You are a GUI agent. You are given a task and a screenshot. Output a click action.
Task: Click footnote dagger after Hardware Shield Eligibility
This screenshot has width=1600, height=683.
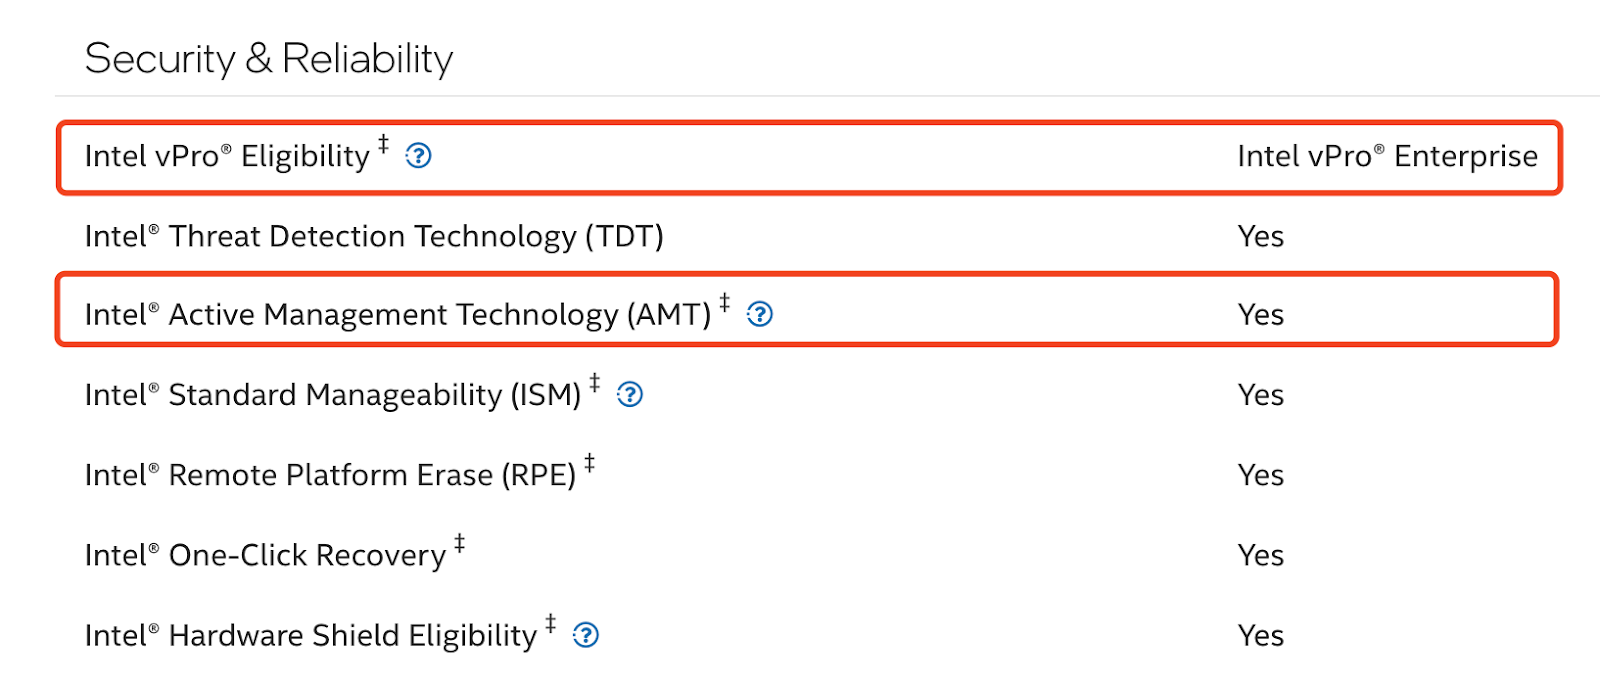[x=551, y=623]
